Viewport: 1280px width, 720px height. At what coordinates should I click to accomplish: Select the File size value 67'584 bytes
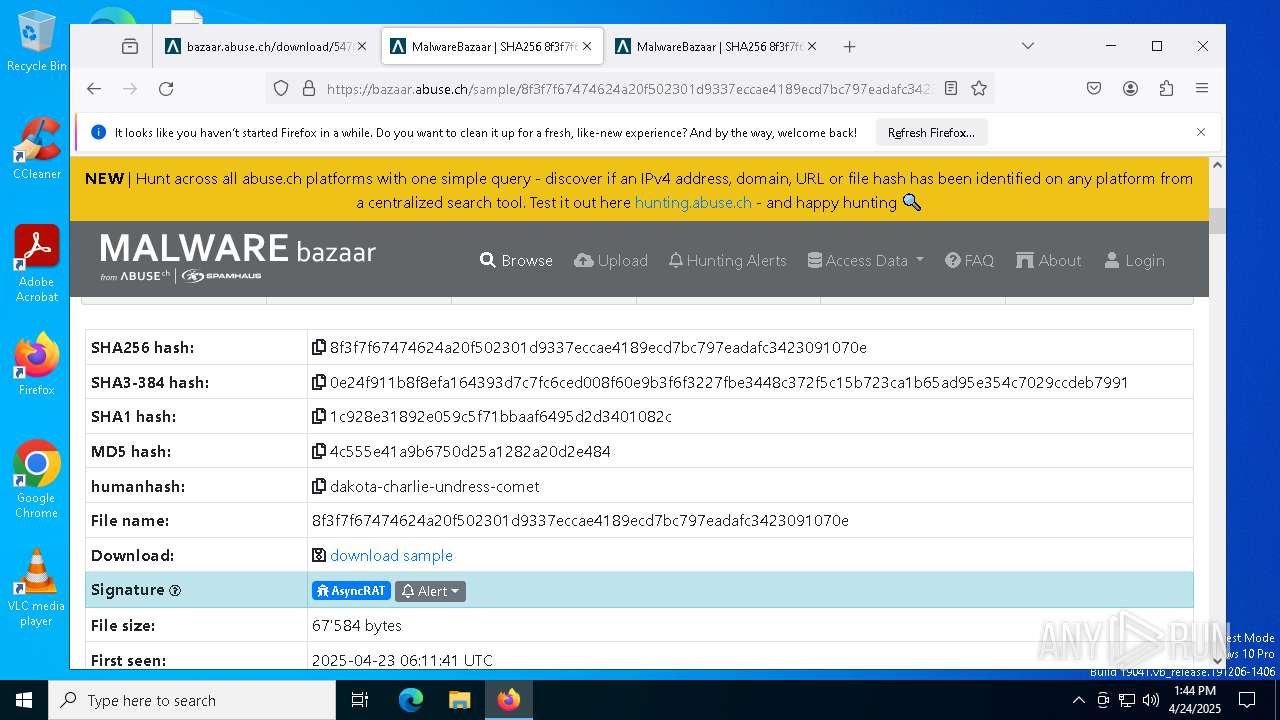(357, 625)
